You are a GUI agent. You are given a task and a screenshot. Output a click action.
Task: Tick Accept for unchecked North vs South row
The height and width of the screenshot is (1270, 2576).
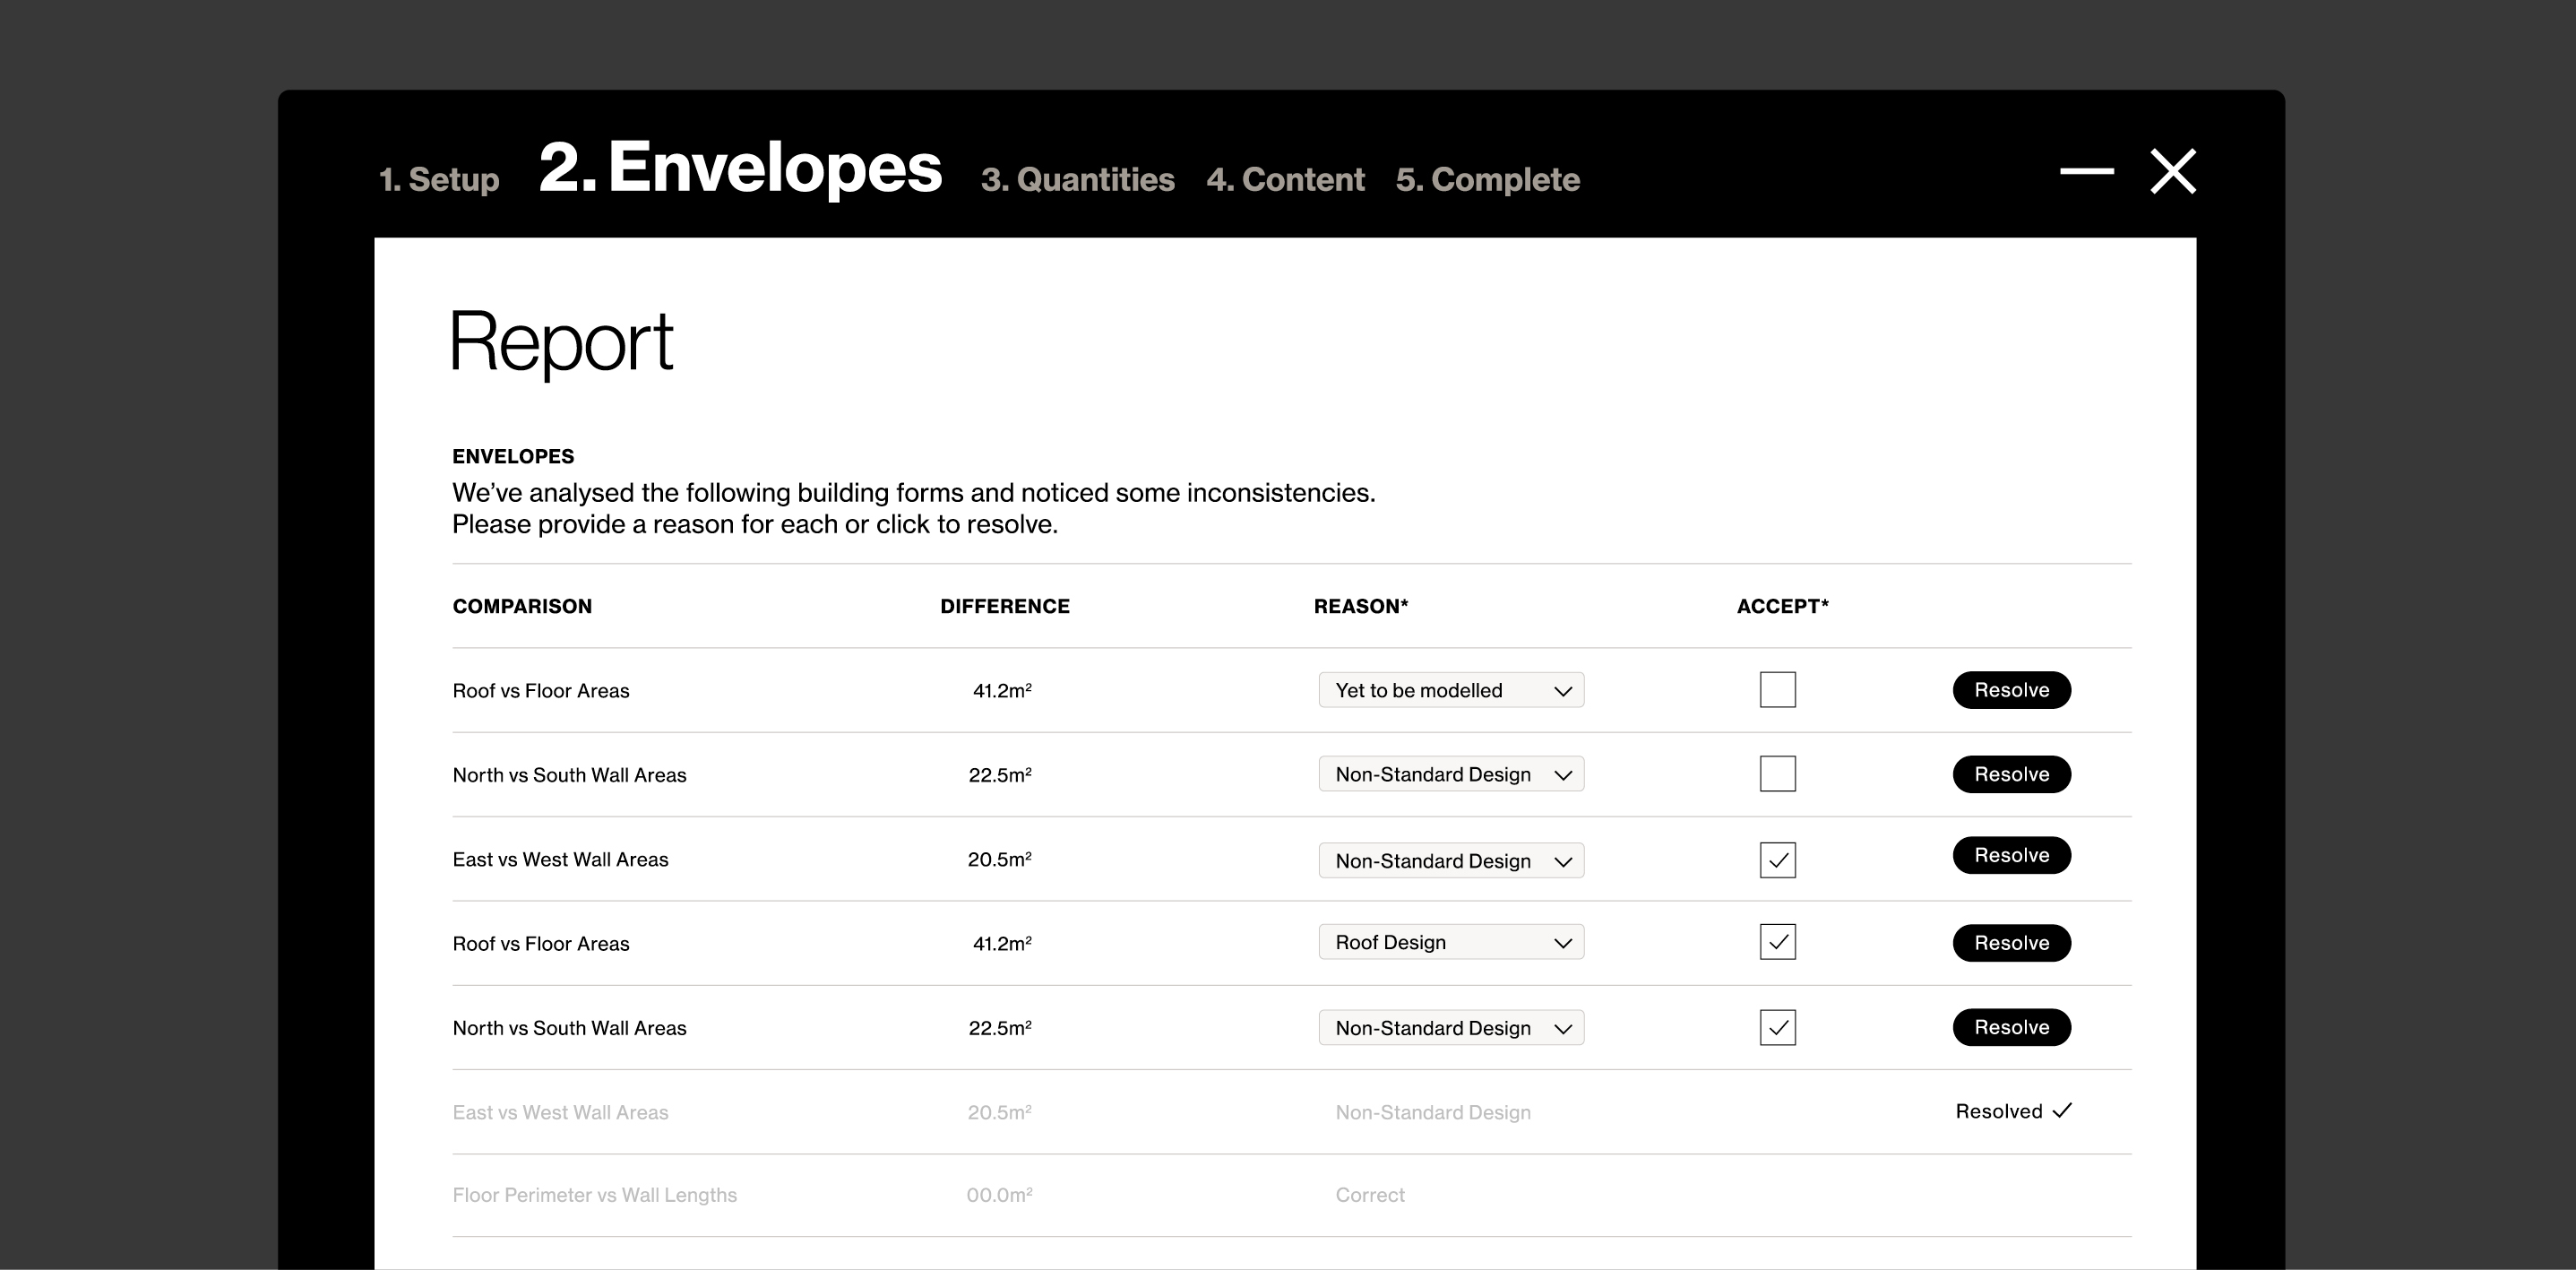point(1777,774)
